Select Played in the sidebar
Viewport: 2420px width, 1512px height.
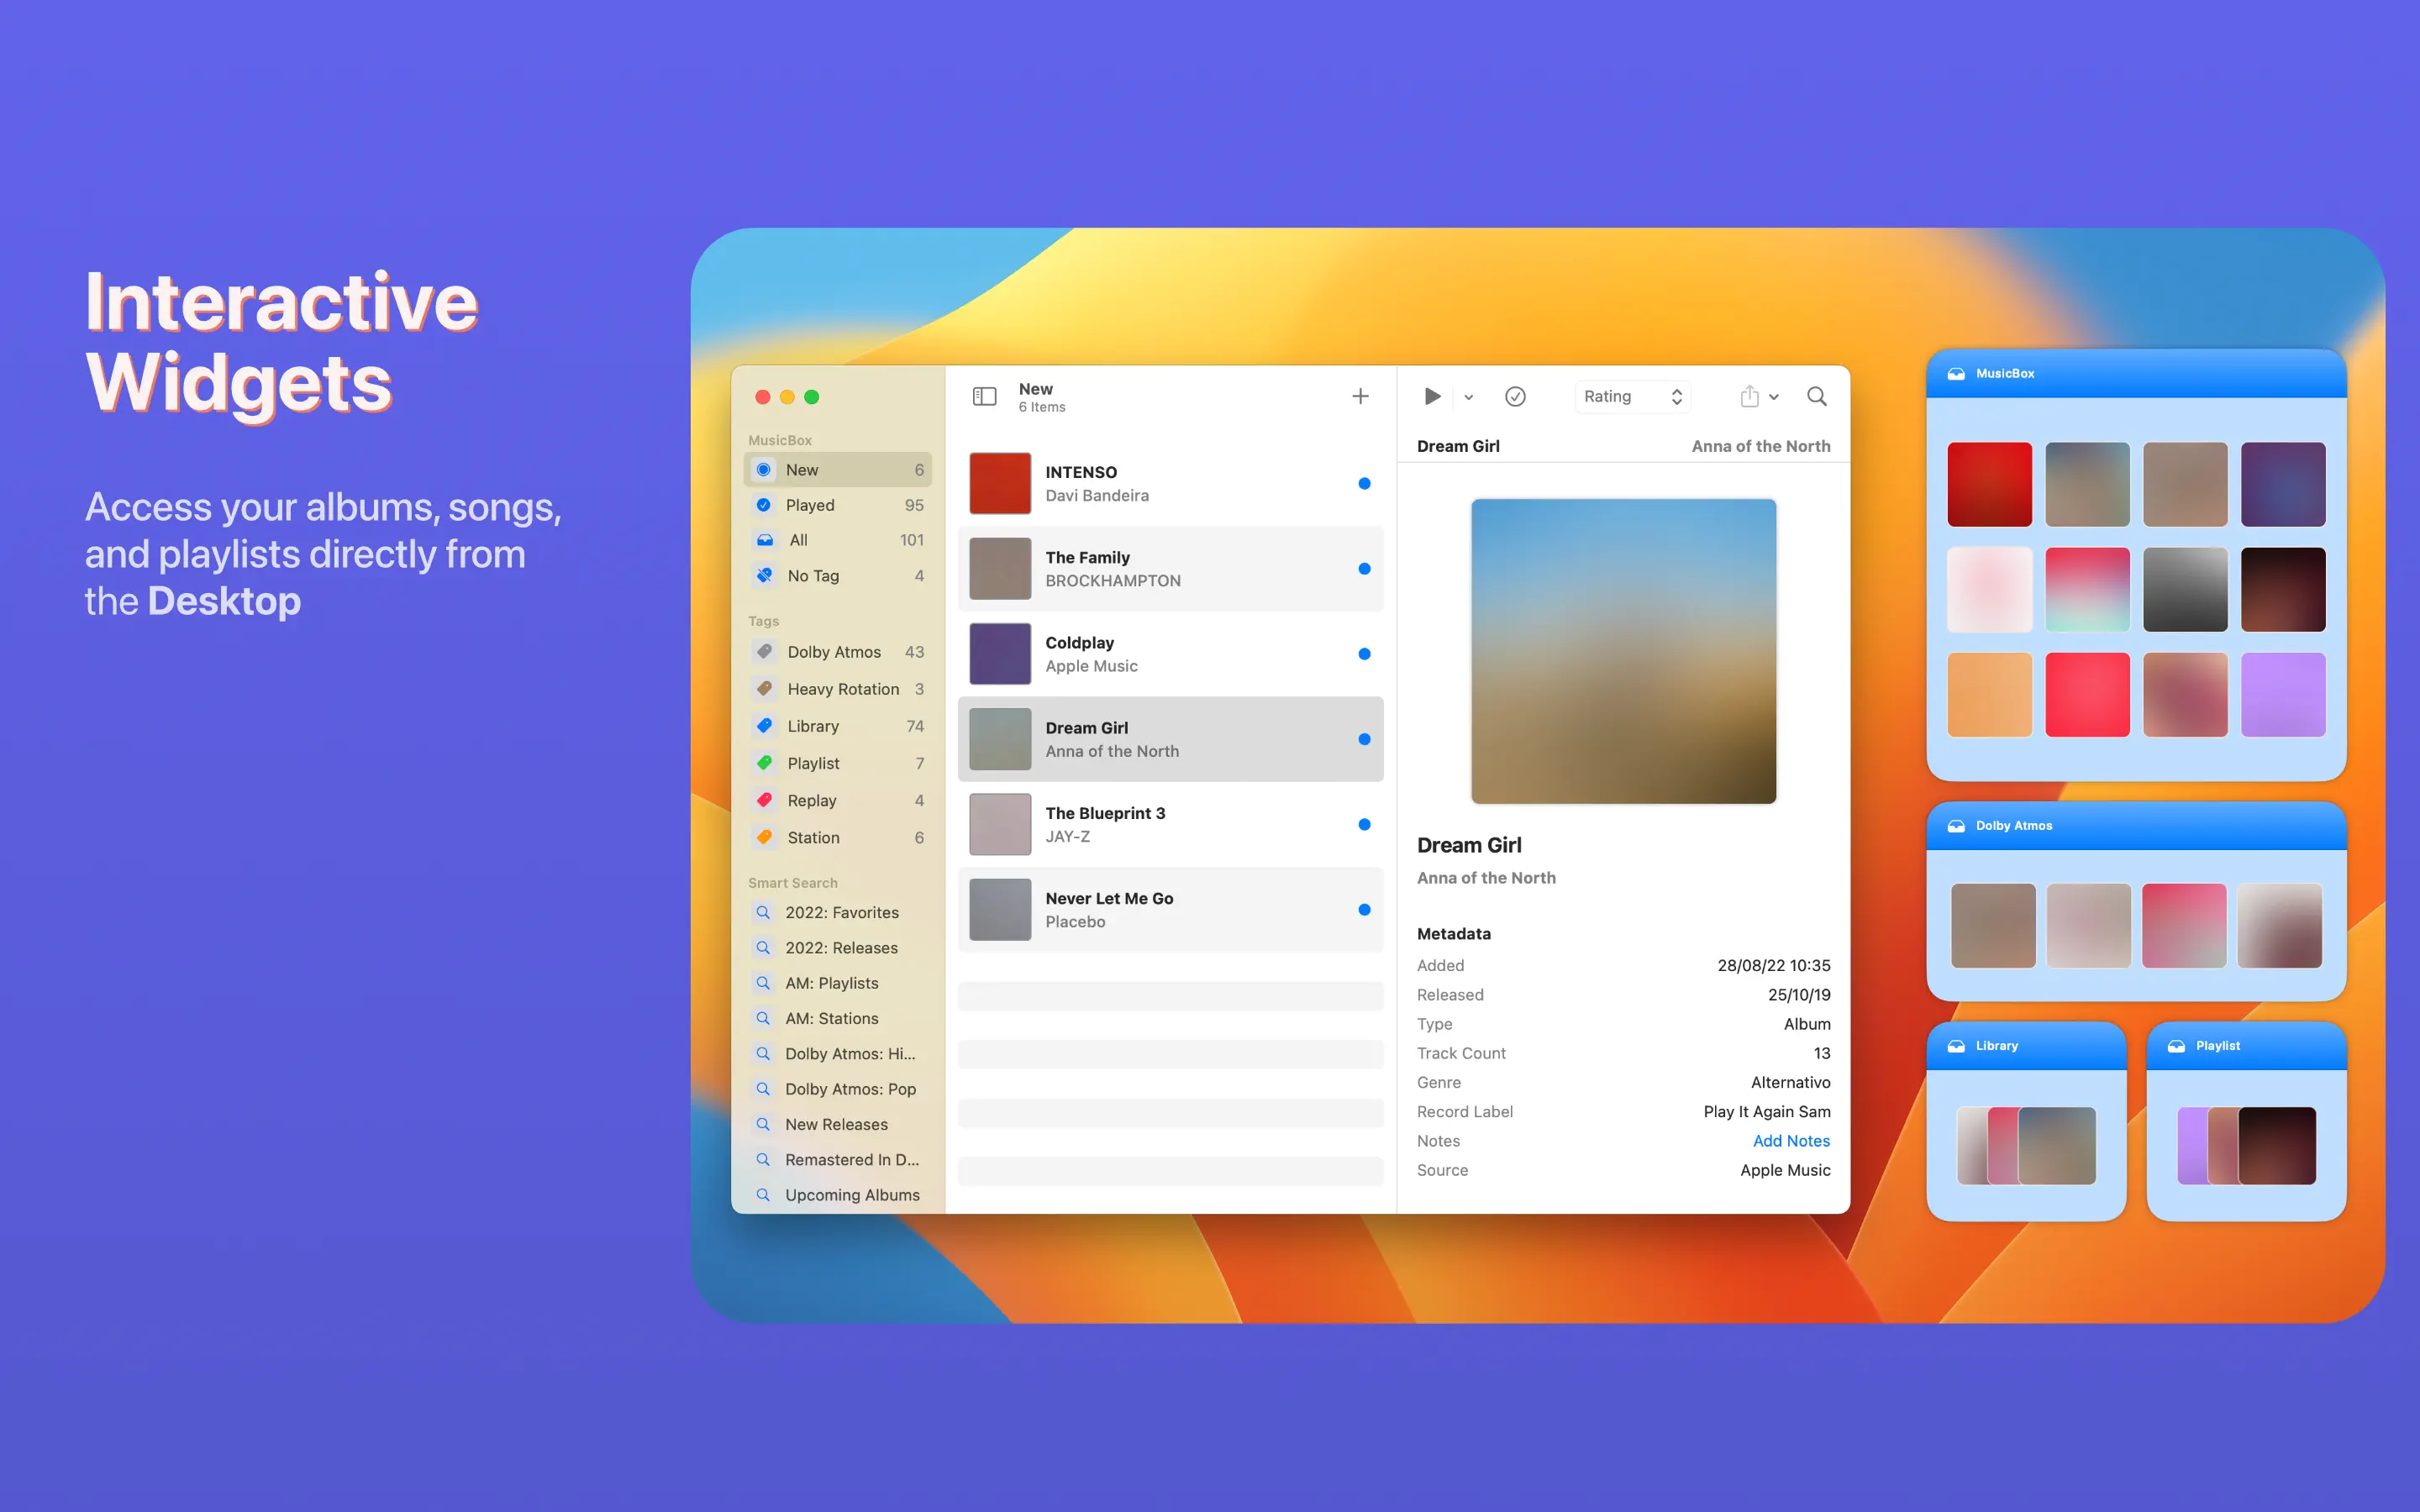pyautogui.click(x=809, y=505)
